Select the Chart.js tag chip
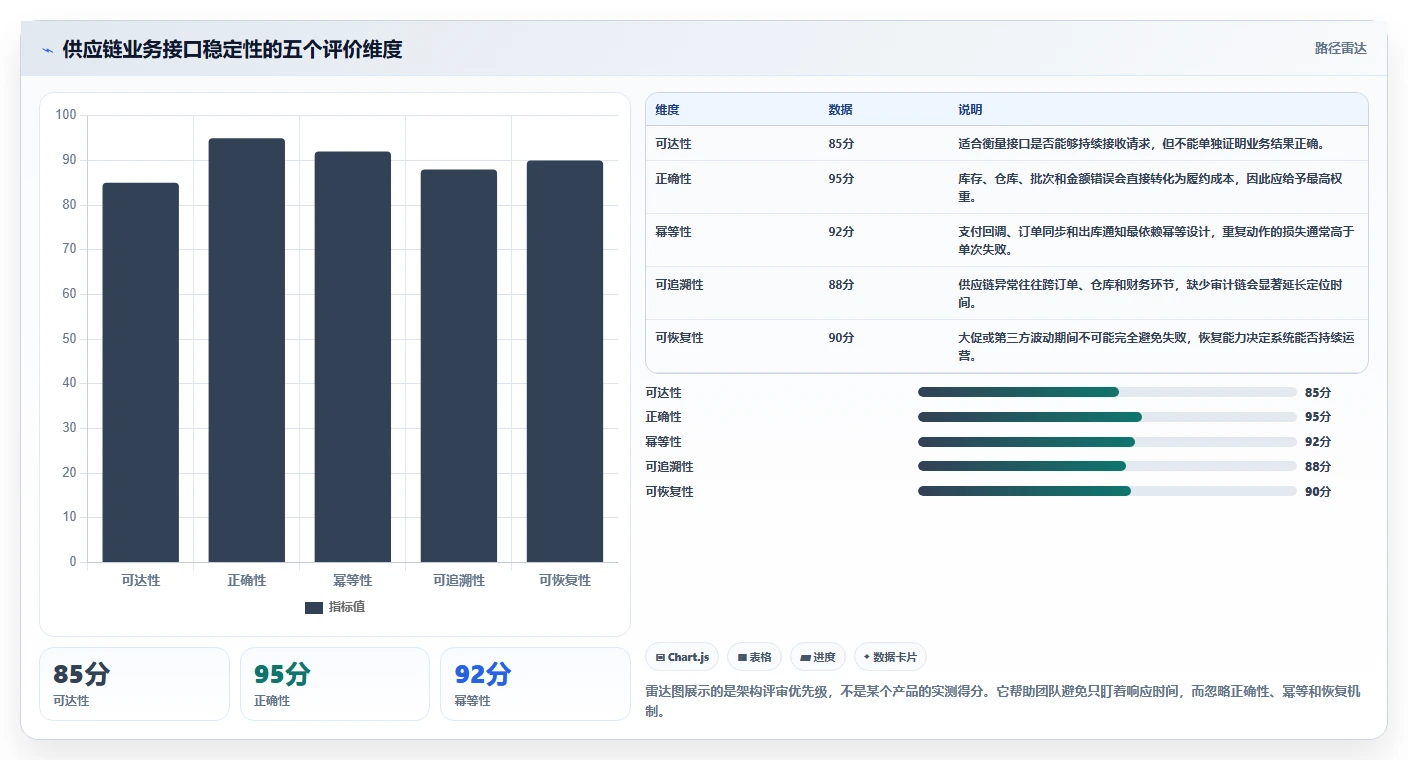Viewport: 1408px width, 760px height. (x=682, y=657)
